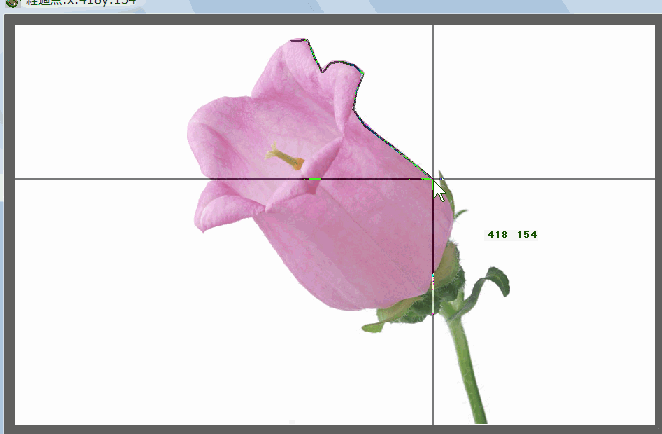
Task: Click the 418 154 coordinate label
Action: (x=512, y=235)
